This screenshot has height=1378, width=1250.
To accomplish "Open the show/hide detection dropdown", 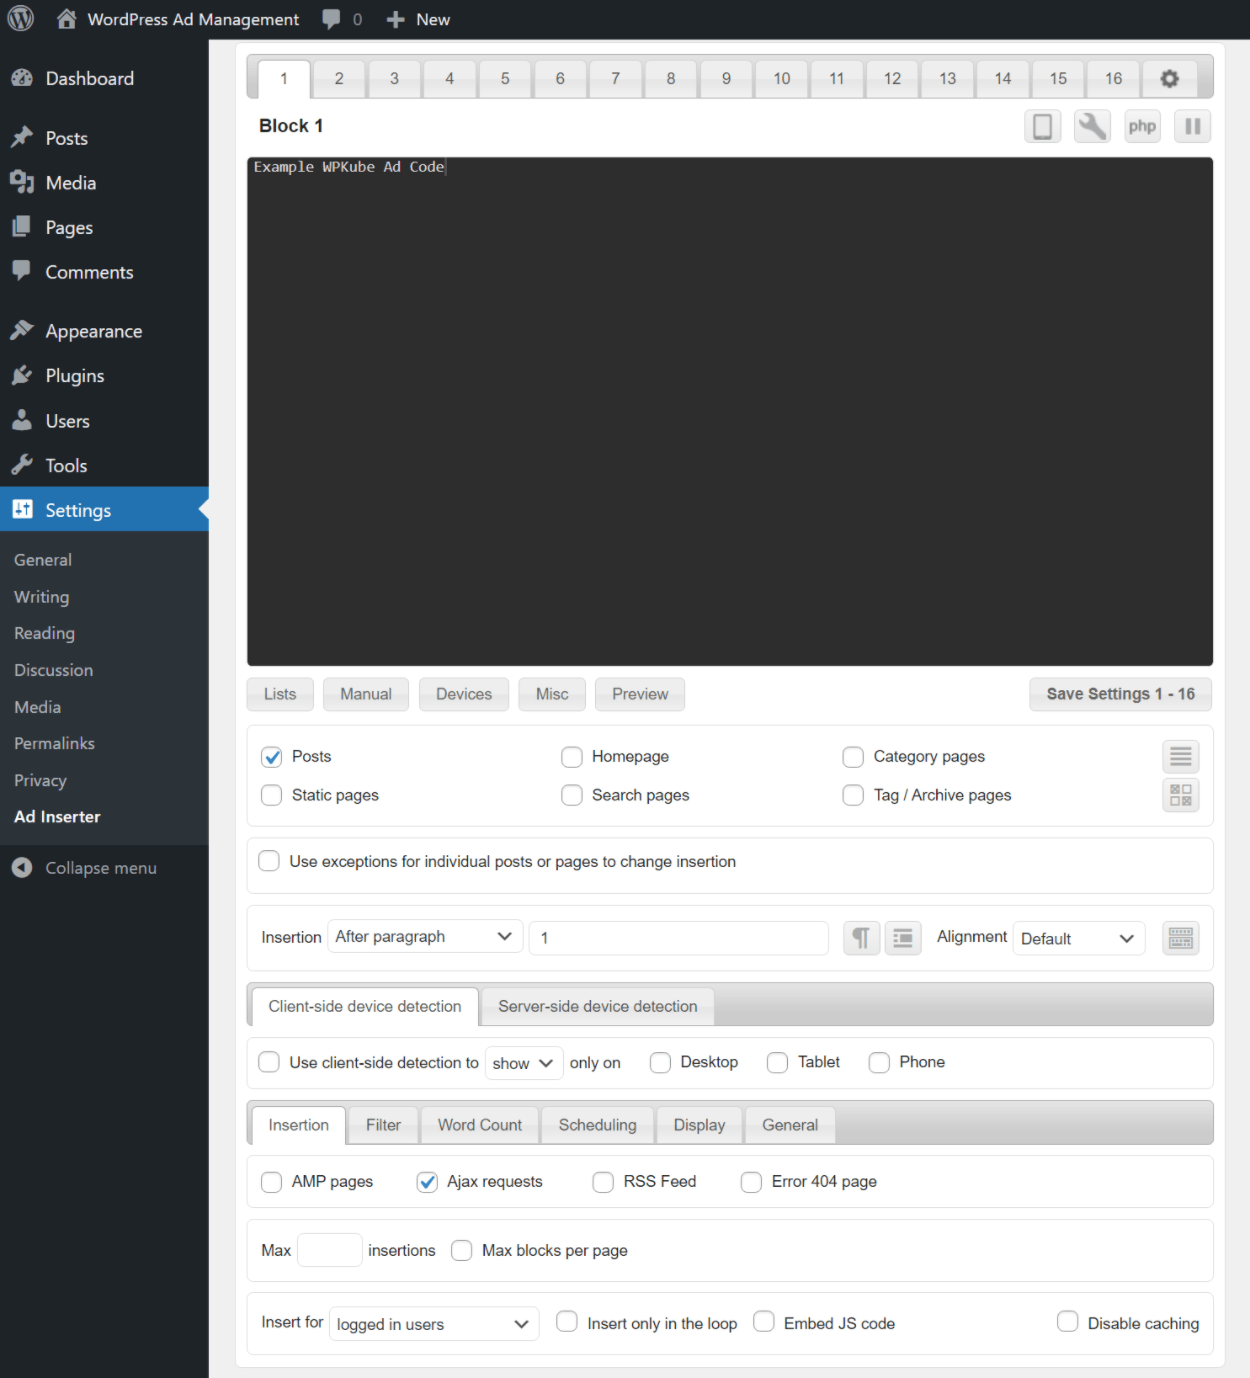I will 524,1063.
